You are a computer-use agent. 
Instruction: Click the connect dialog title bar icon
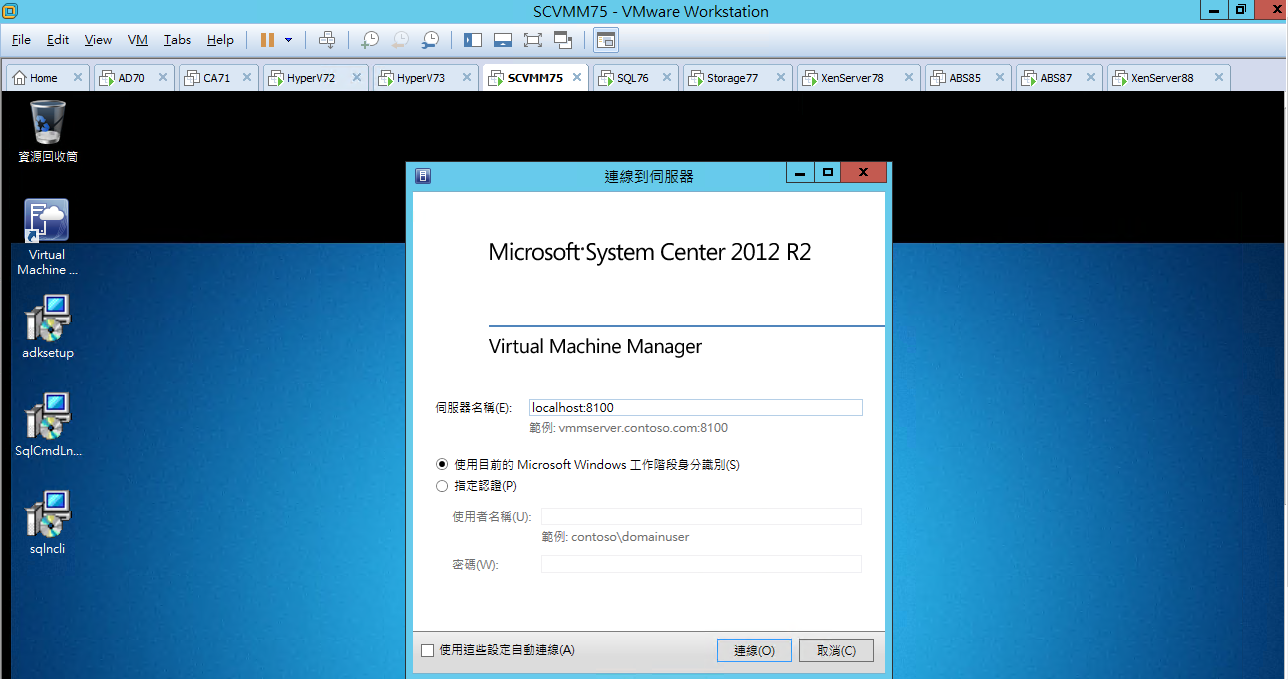click(x=424, y=175)
